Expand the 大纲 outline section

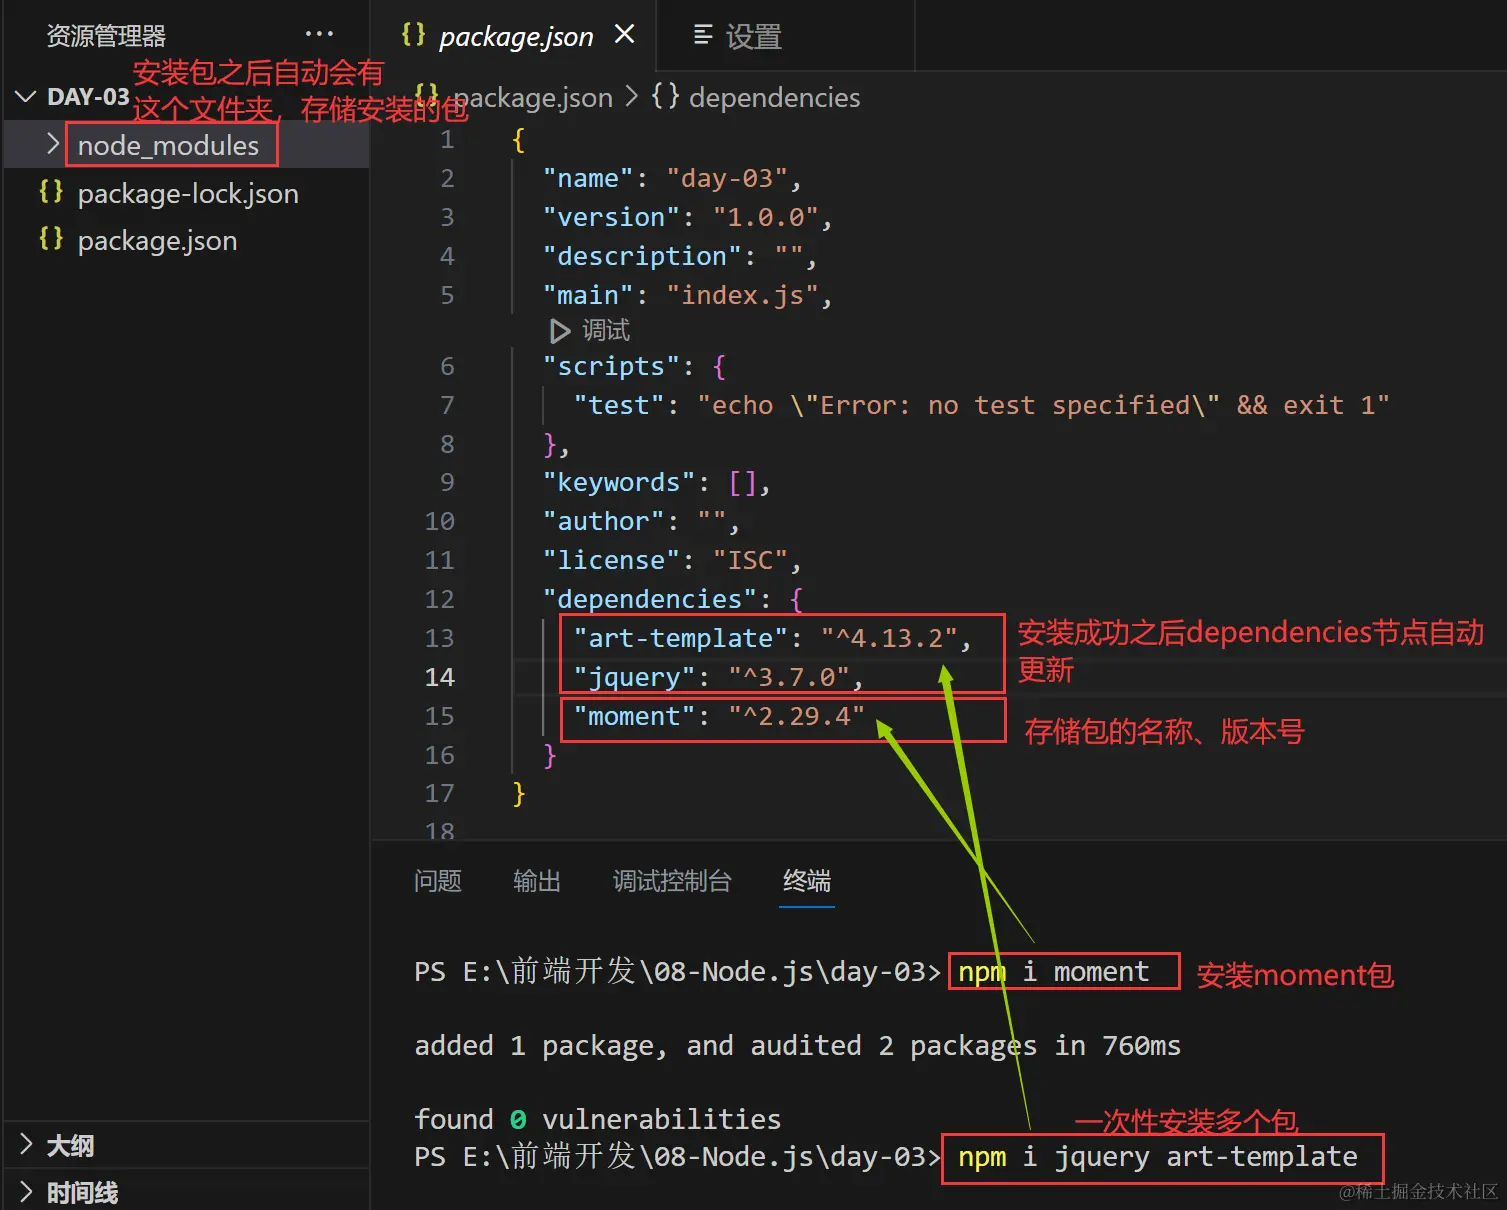coord(27,1145)
